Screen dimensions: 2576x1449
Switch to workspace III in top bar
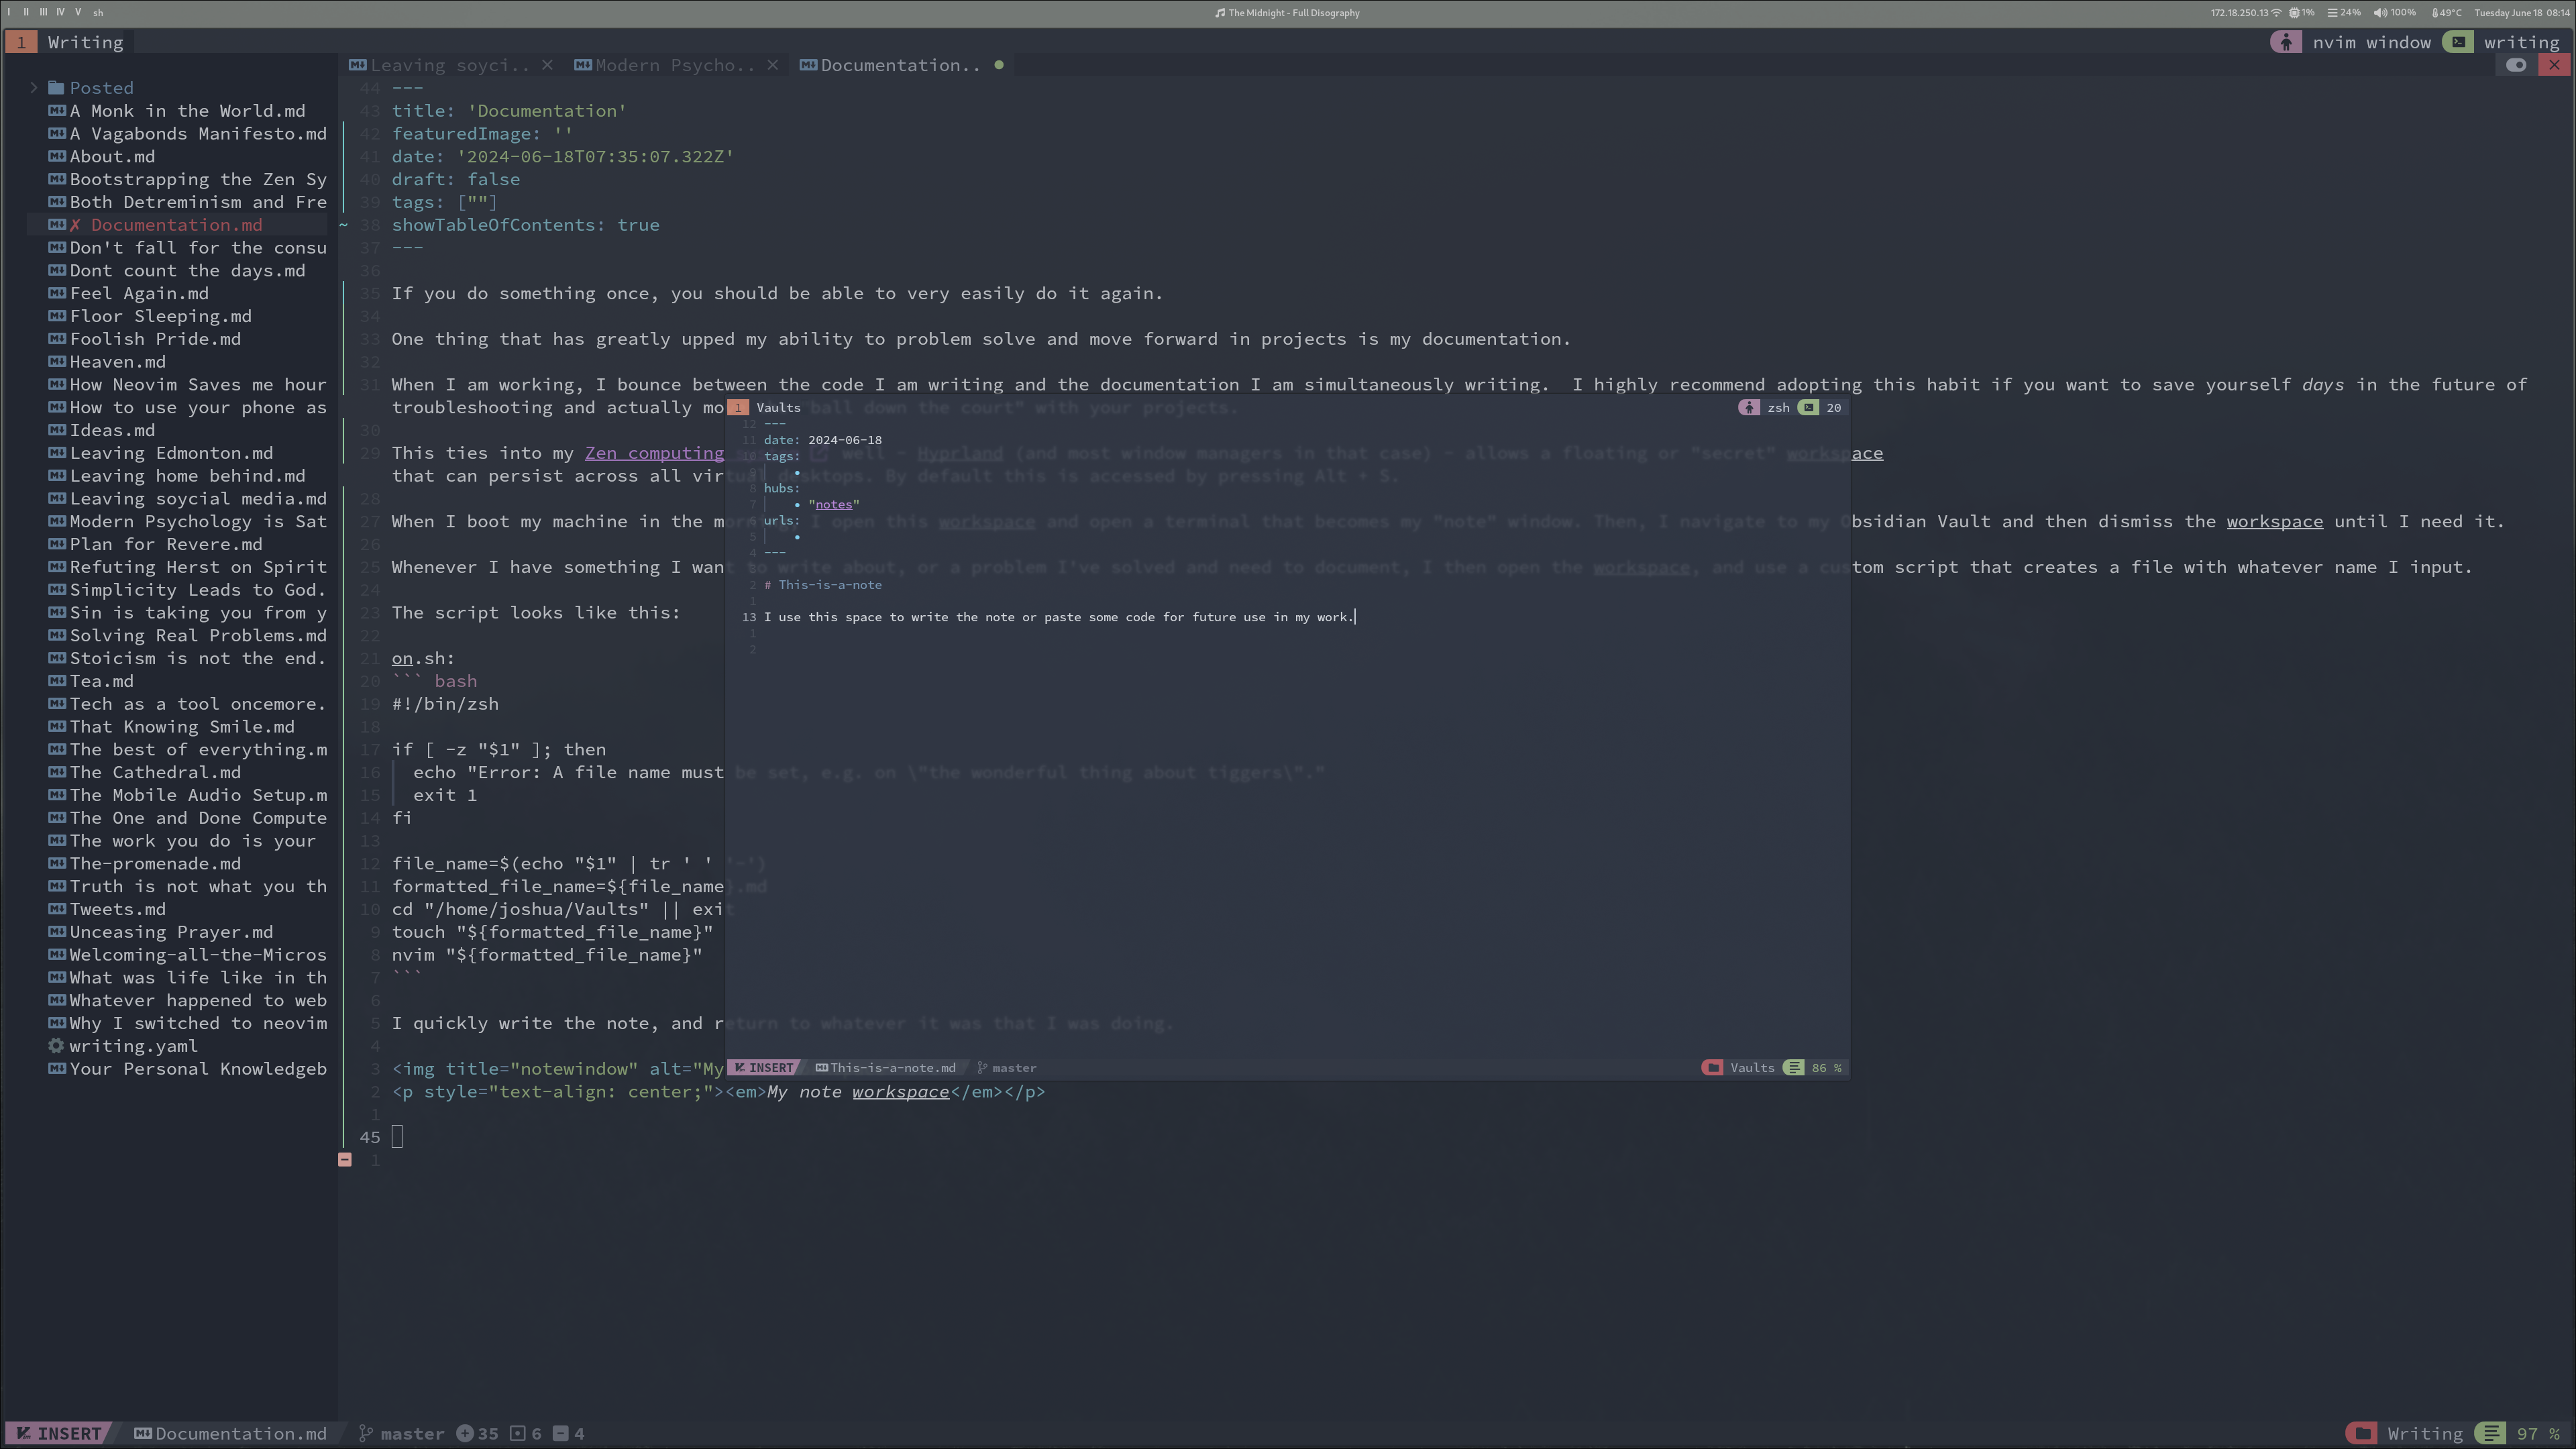43,13
